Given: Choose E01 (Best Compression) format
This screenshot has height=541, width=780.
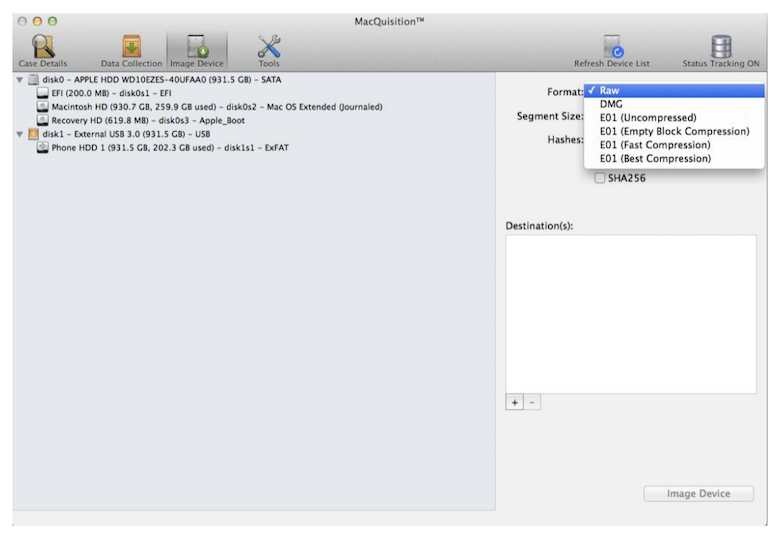Looking at the screenshot, I should click(674, 159).
